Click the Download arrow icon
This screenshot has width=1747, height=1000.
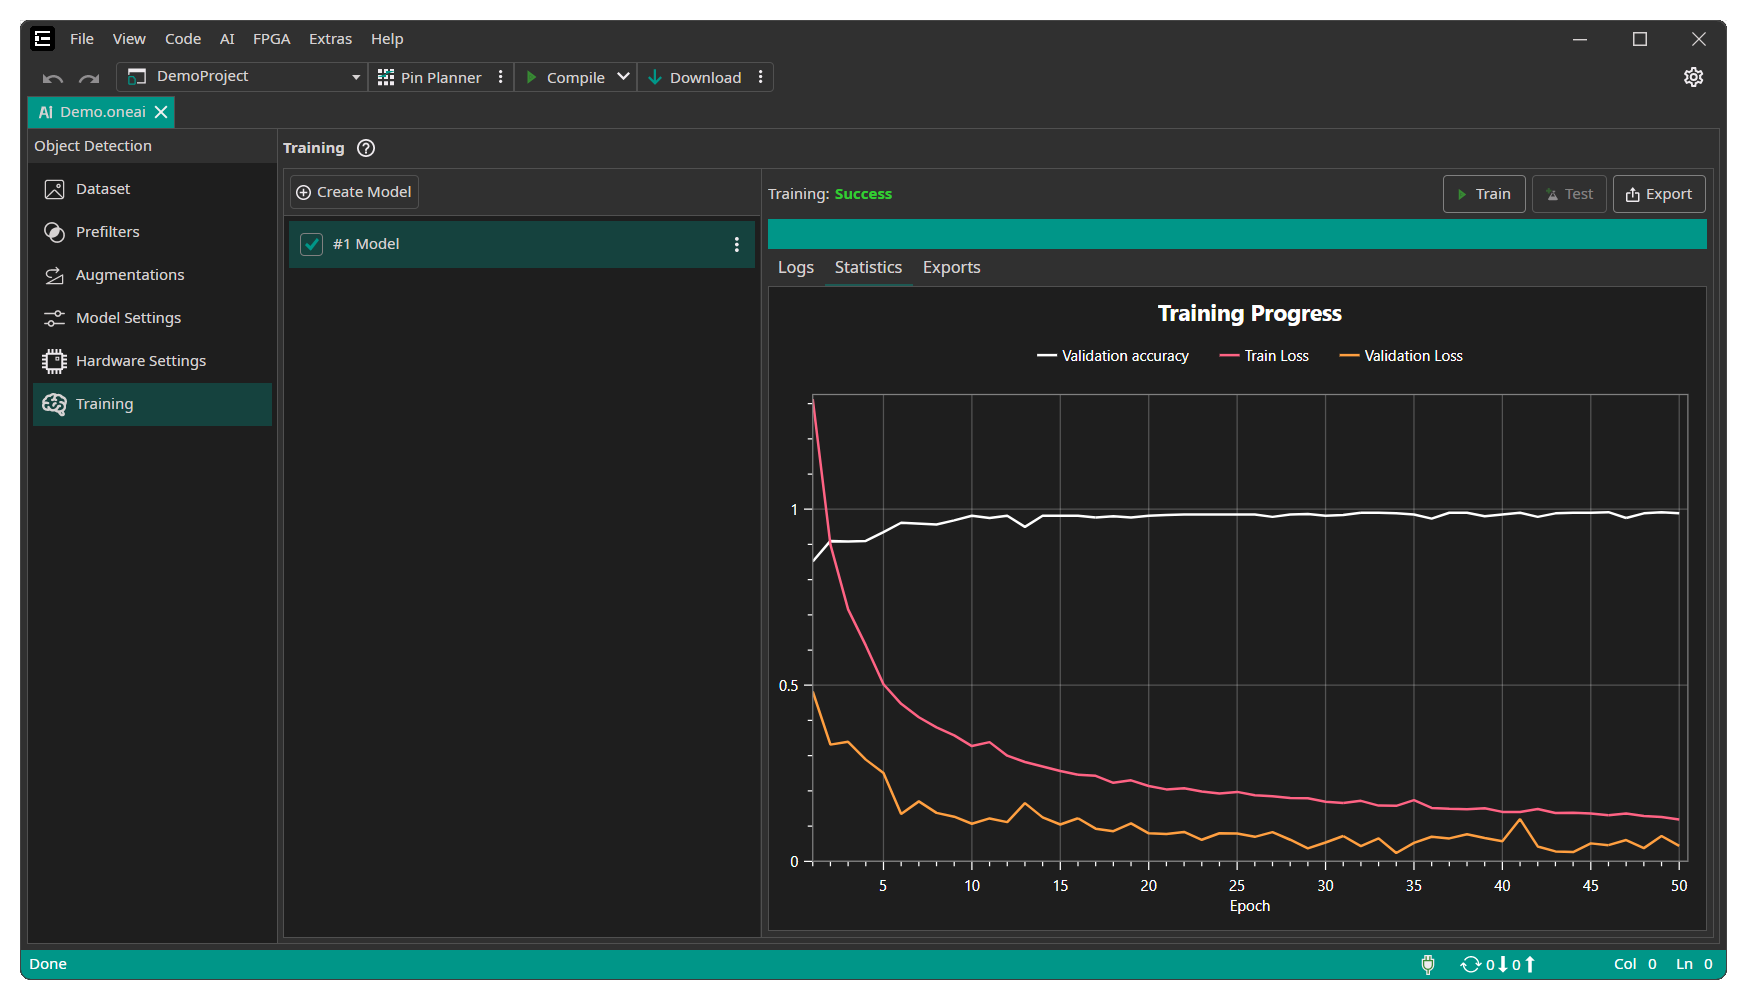click(x=655, y=77)
